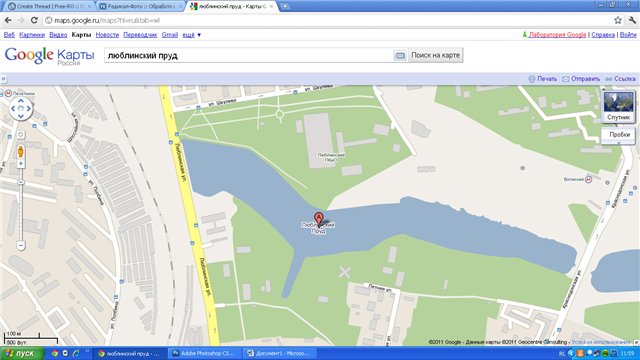Click the red marker A on Люблинский Пруд
Screen dimensions: 640x360
319,218
